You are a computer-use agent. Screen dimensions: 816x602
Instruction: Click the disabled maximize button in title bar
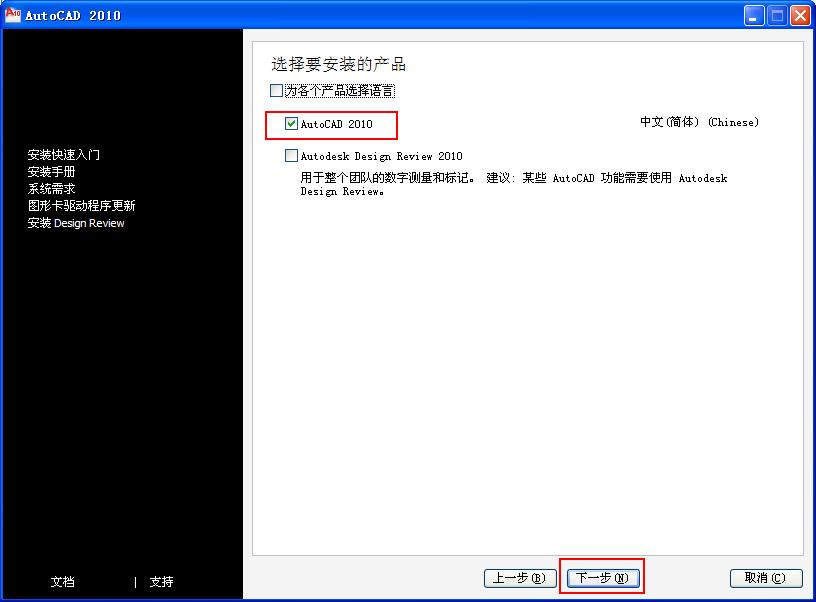point(777,16)
